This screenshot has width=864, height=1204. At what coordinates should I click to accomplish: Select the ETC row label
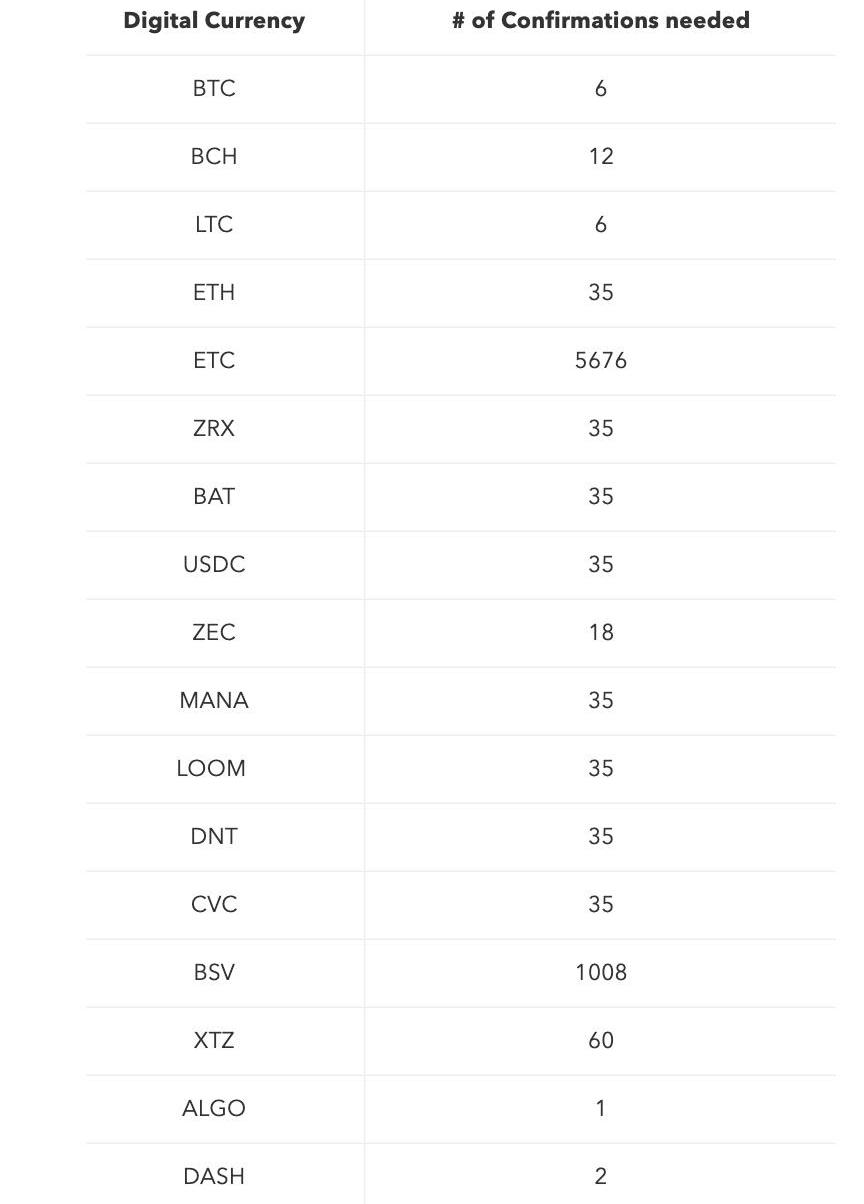pyautogui.click(x=214, y=361)
